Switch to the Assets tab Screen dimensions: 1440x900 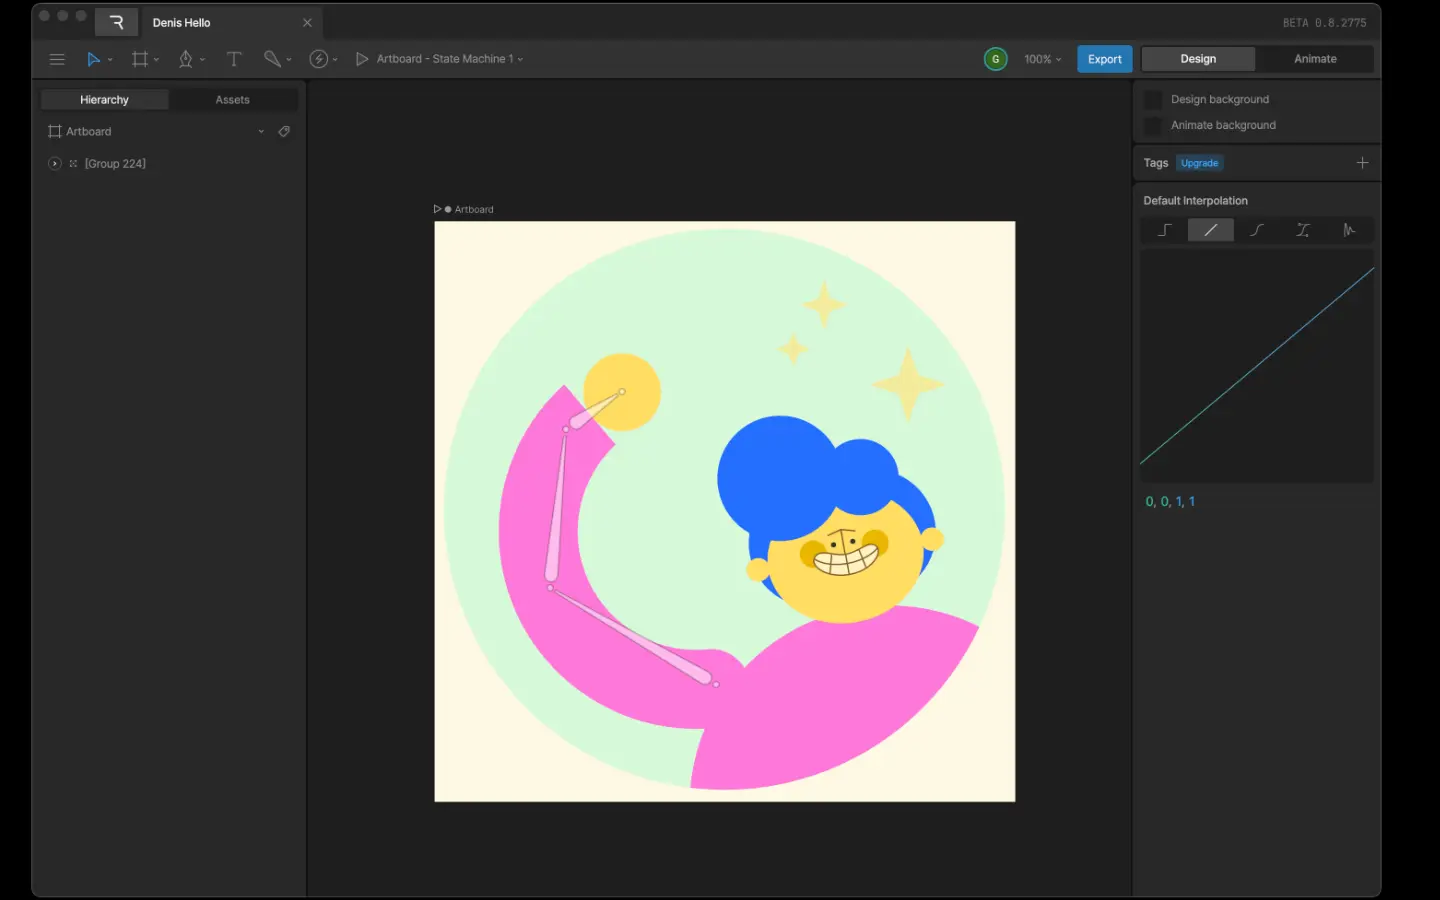point(232,100)
